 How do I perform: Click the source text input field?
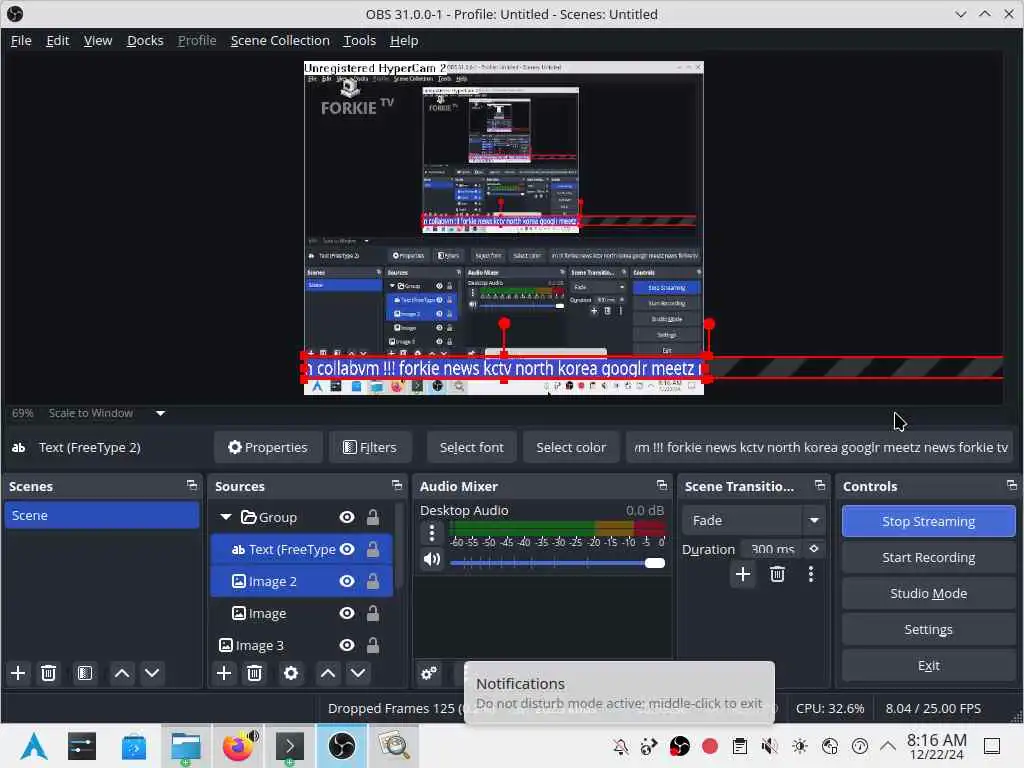tap(820, 447)
